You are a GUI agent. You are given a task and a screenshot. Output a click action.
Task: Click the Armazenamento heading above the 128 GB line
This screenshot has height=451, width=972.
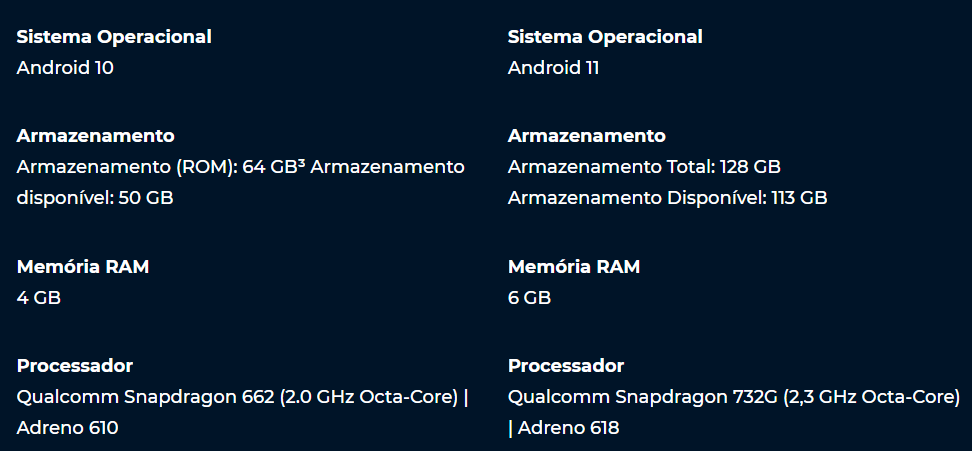(587, 136)
